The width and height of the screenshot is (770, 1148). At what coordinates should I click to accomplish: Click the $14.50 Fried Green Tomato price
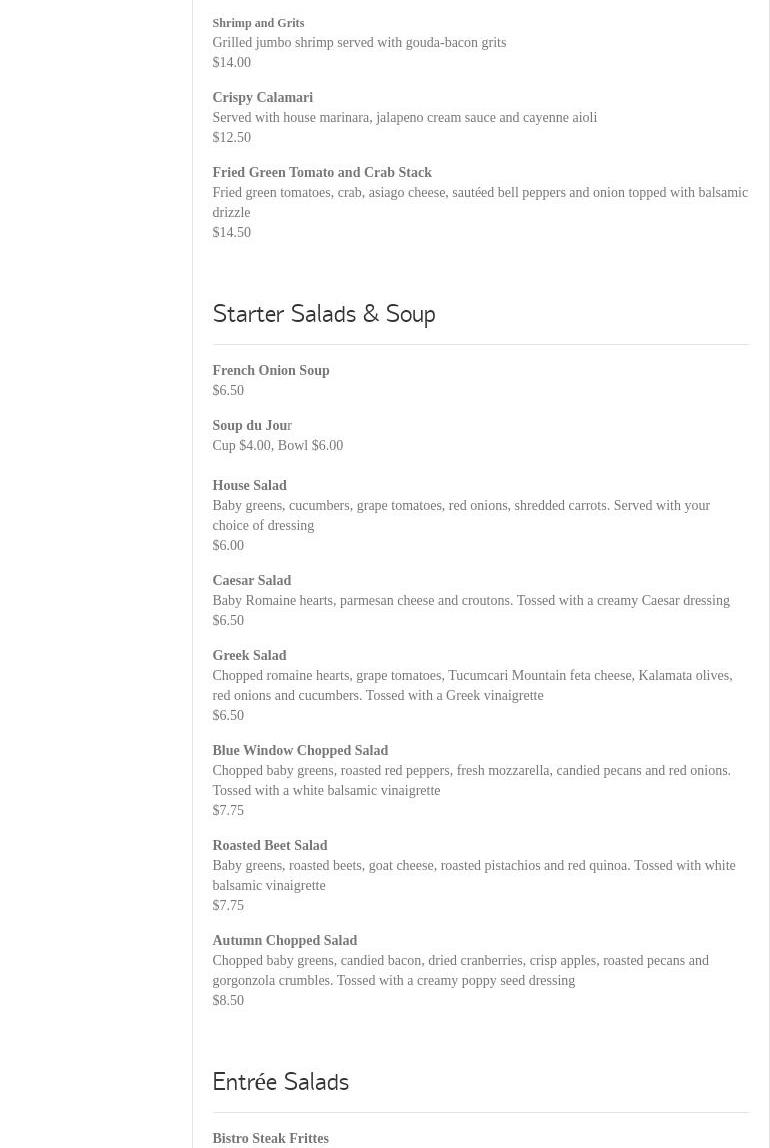coord(231,232)
